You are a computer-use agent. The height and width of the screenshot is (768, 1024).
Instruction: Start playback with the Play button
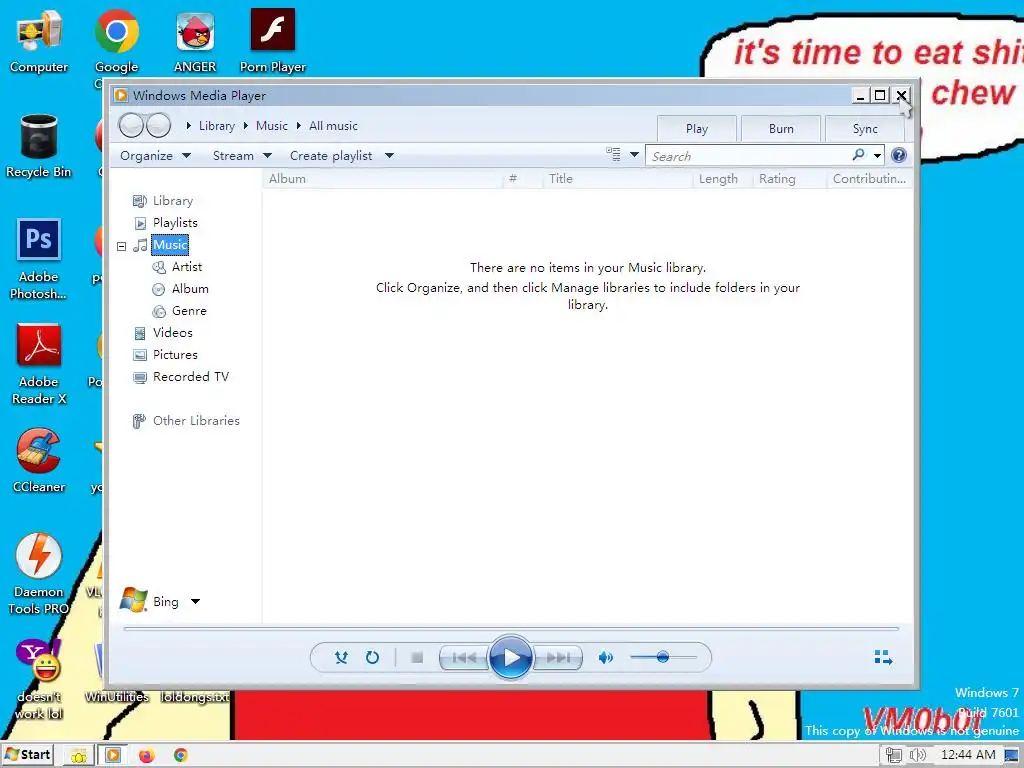[x=510, y=658]
